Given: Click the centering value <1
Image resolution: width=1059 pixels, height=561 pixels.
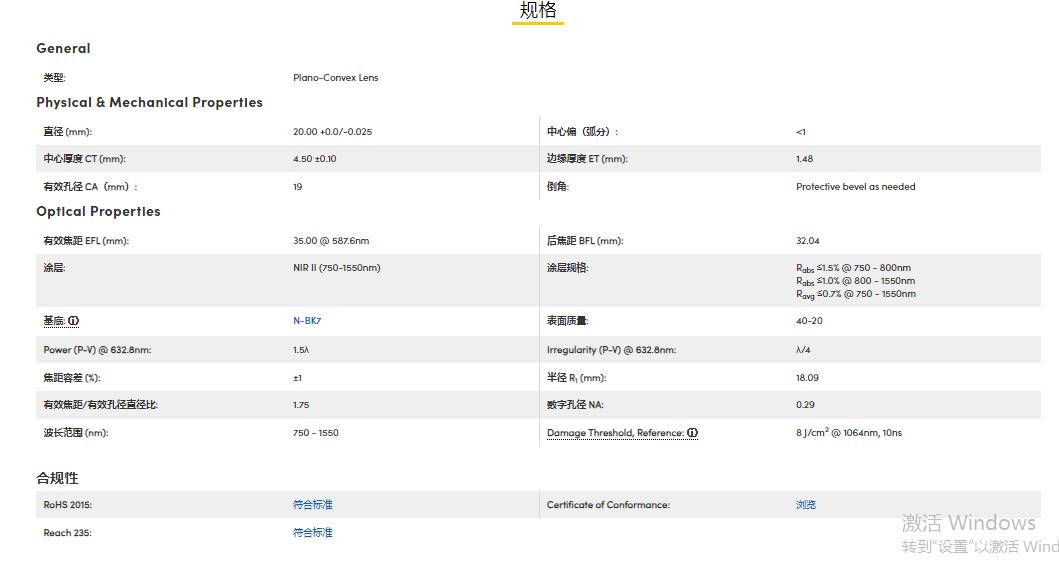Looking at the screenshot, I should click(x=801, y=132).
